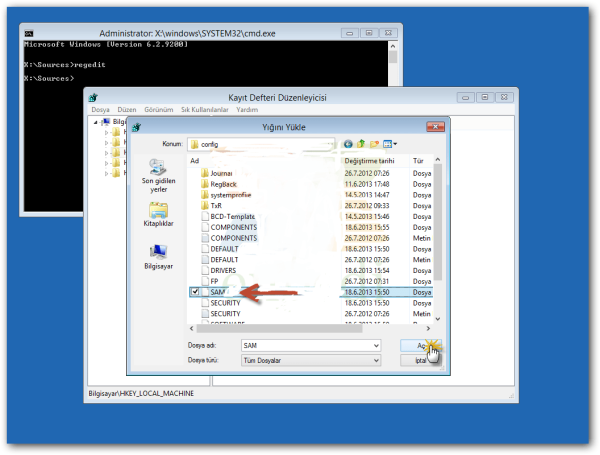Open Düzen menu in registry editor

pos(127,110)
